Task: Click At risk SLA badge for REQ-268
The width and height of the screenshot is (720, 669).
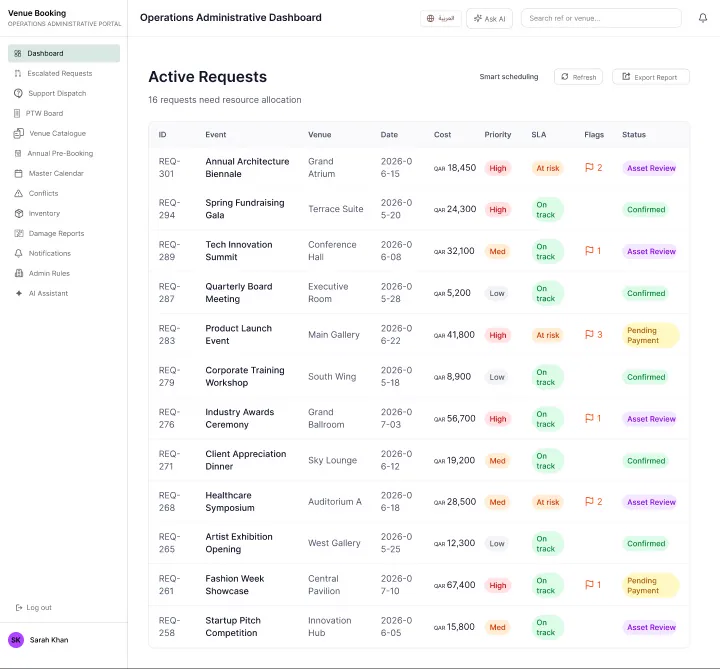Action: (x=547, y=502)
